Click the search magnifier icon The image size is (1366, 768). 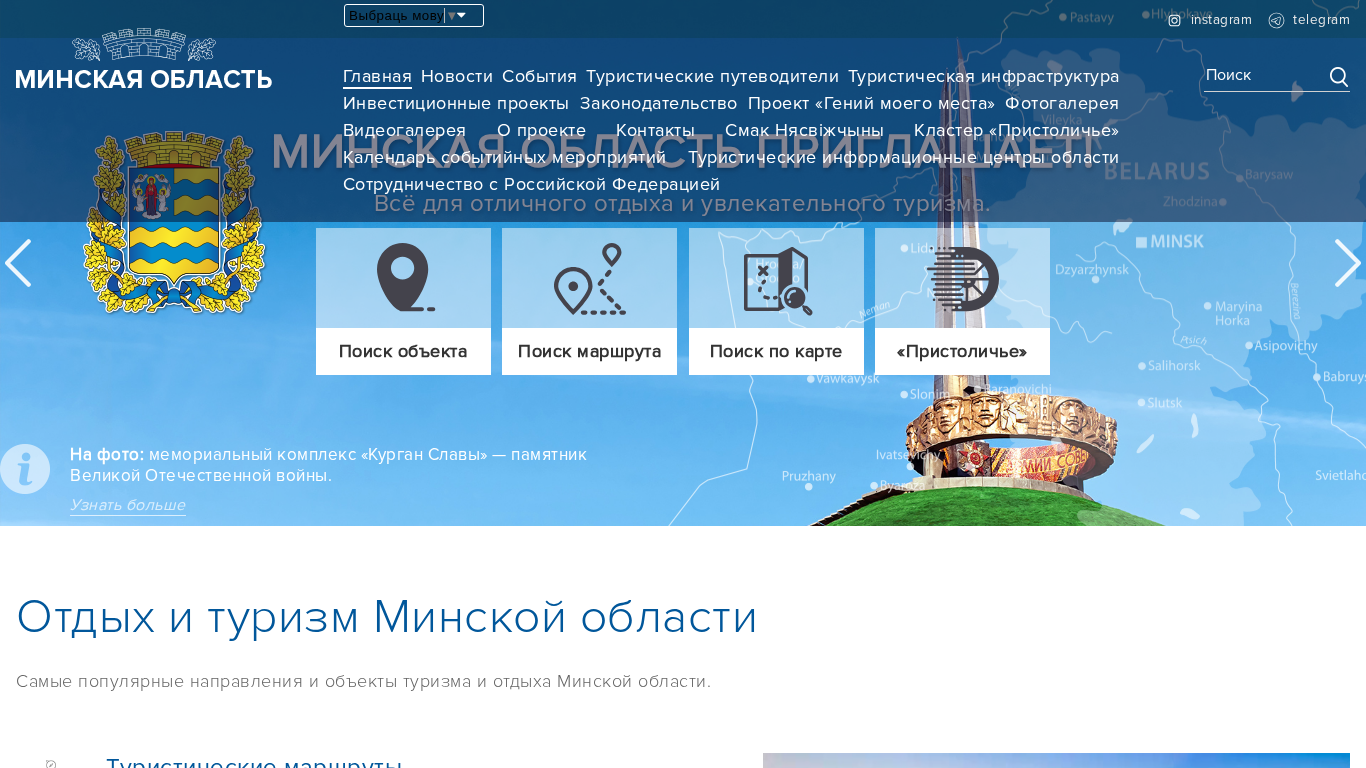[1339, 76]
